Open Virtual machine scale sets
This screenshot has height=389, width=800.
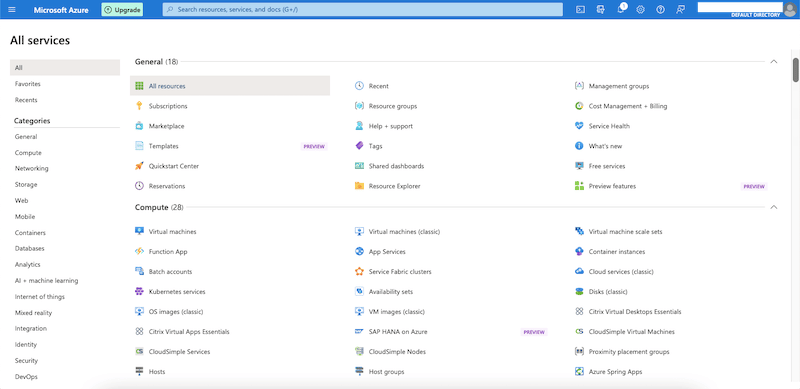pos(626,231)
